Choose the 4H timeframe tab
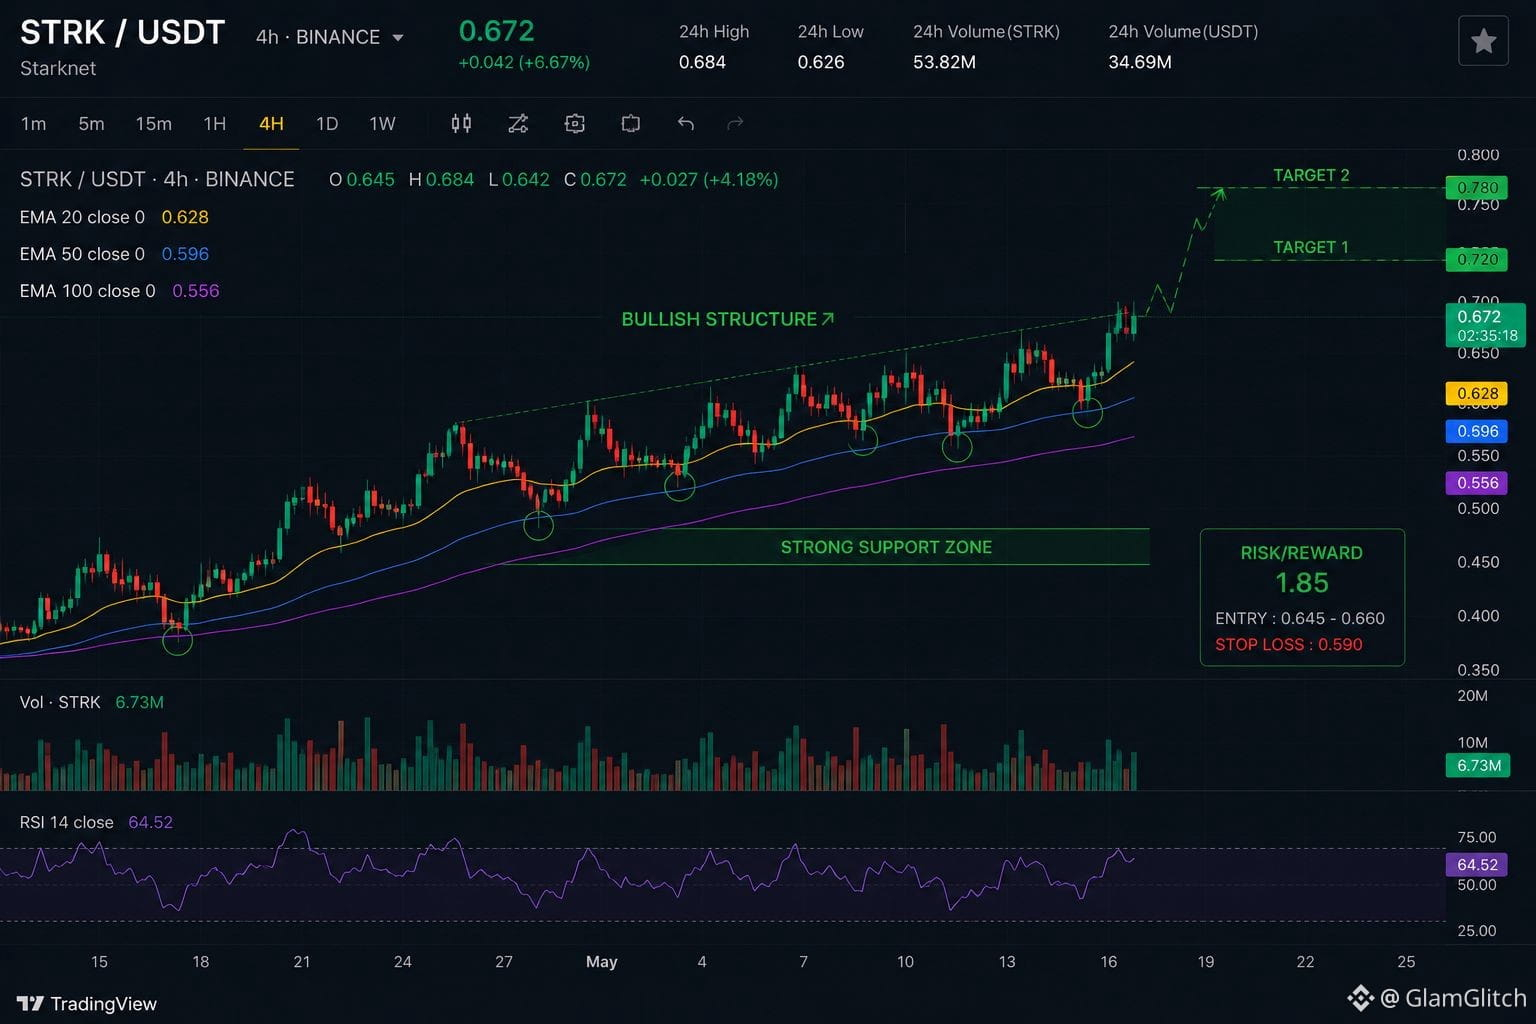 click(x=271, y=124)
